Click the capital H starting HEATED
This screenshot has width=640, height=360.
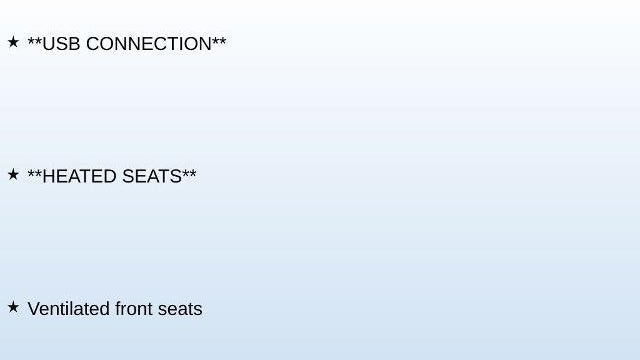point(48,176)
